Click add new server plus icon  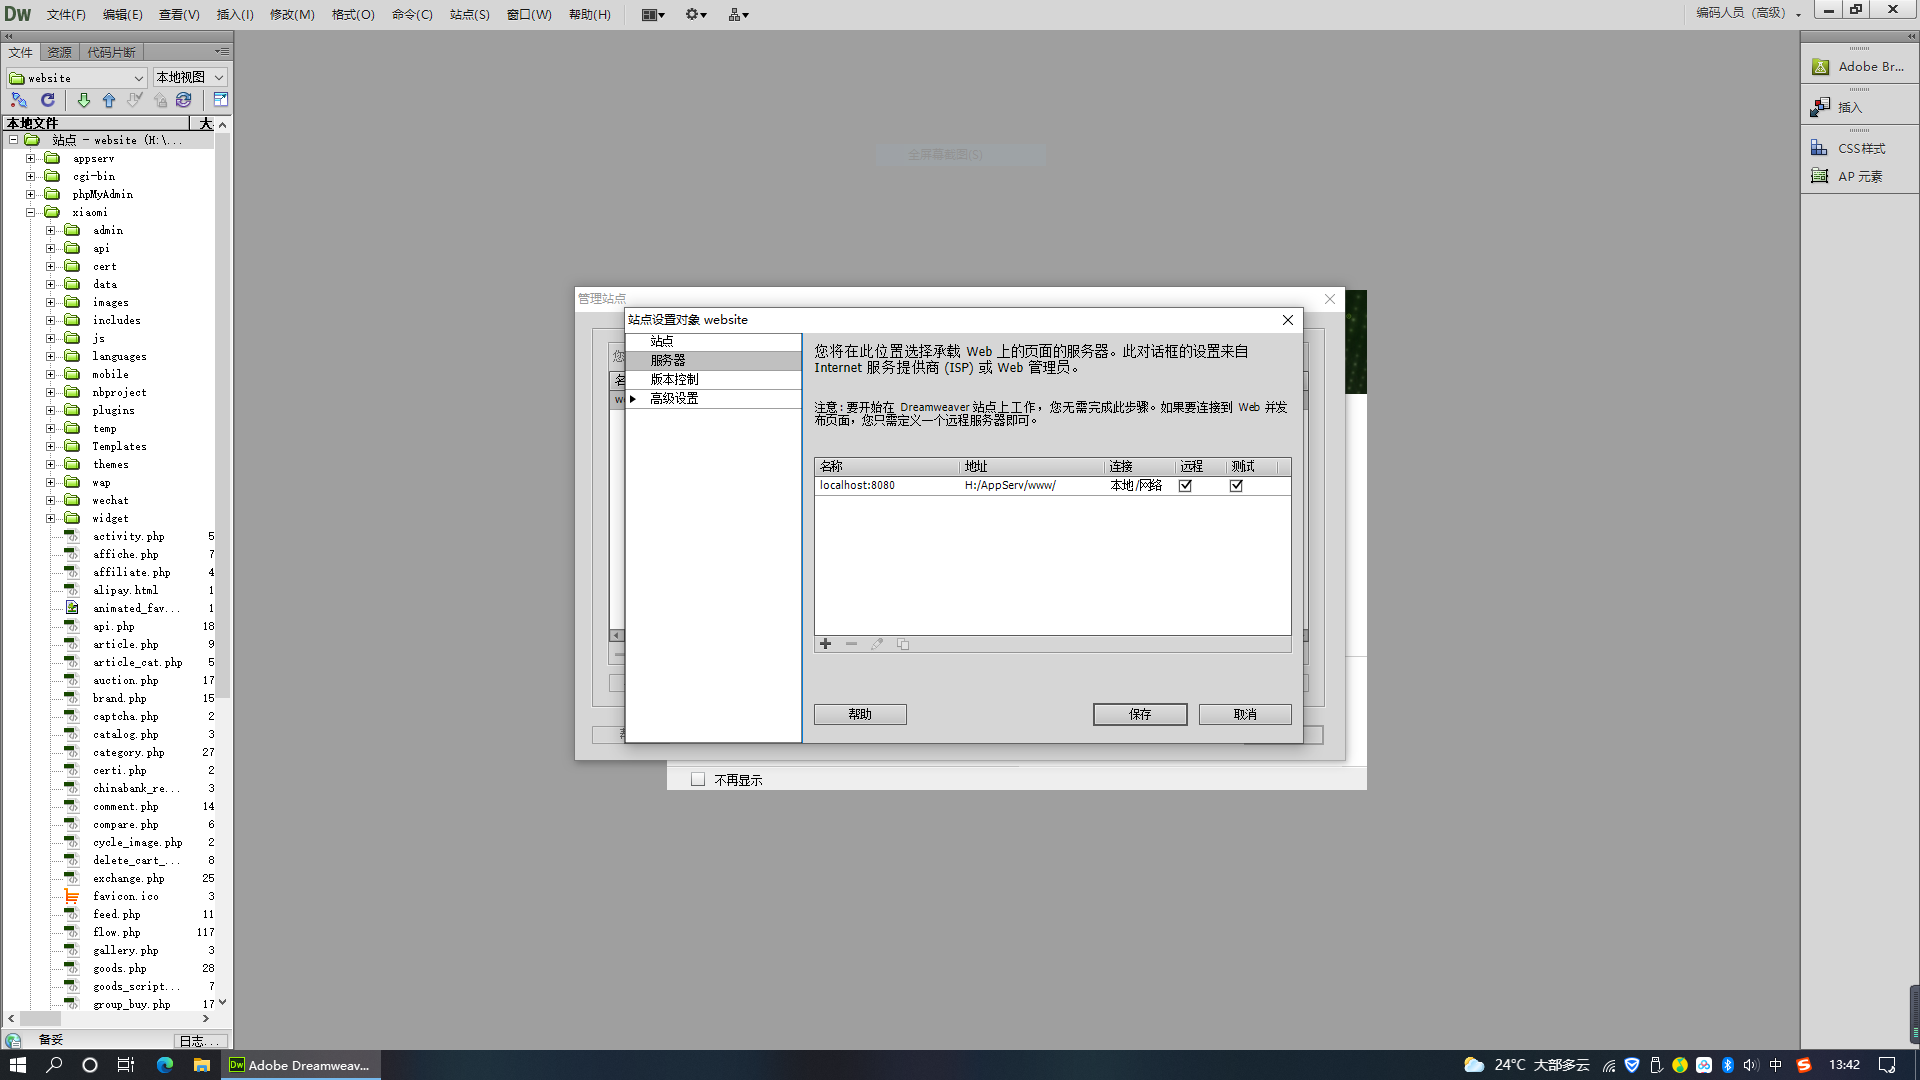[826, 644]
